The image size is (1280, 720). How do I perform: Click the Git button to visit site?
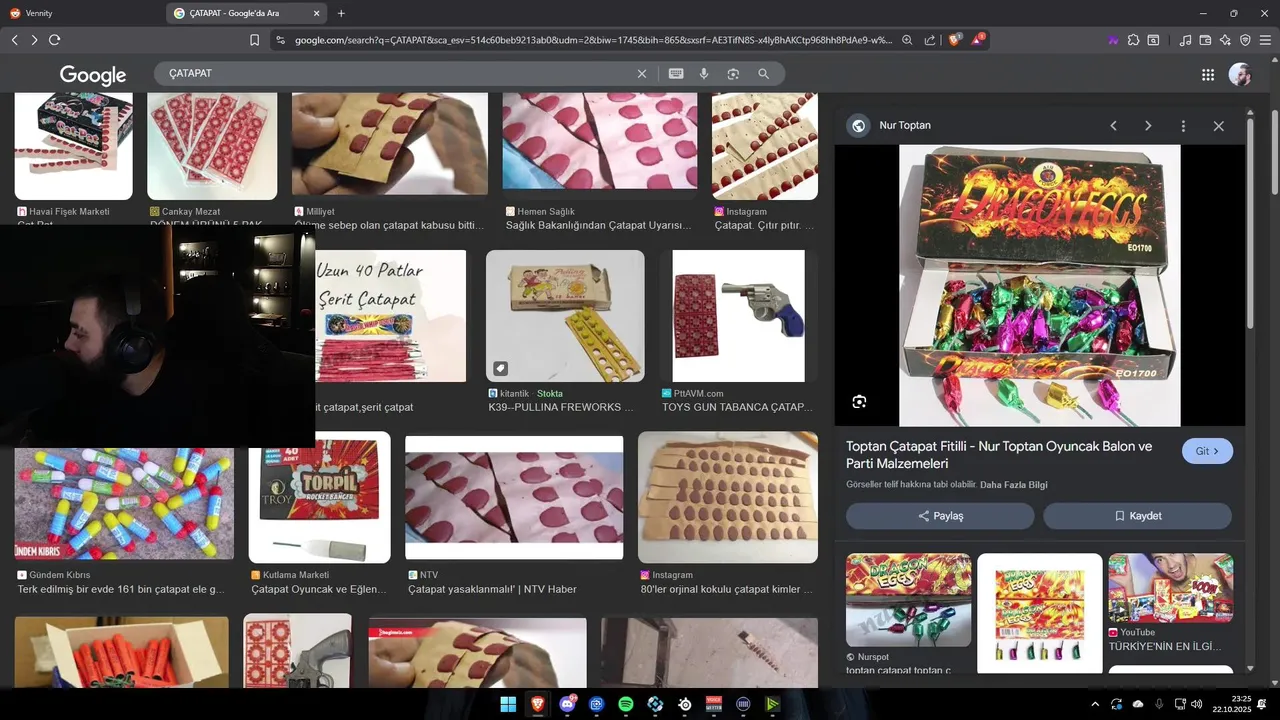pos(1207,451)
